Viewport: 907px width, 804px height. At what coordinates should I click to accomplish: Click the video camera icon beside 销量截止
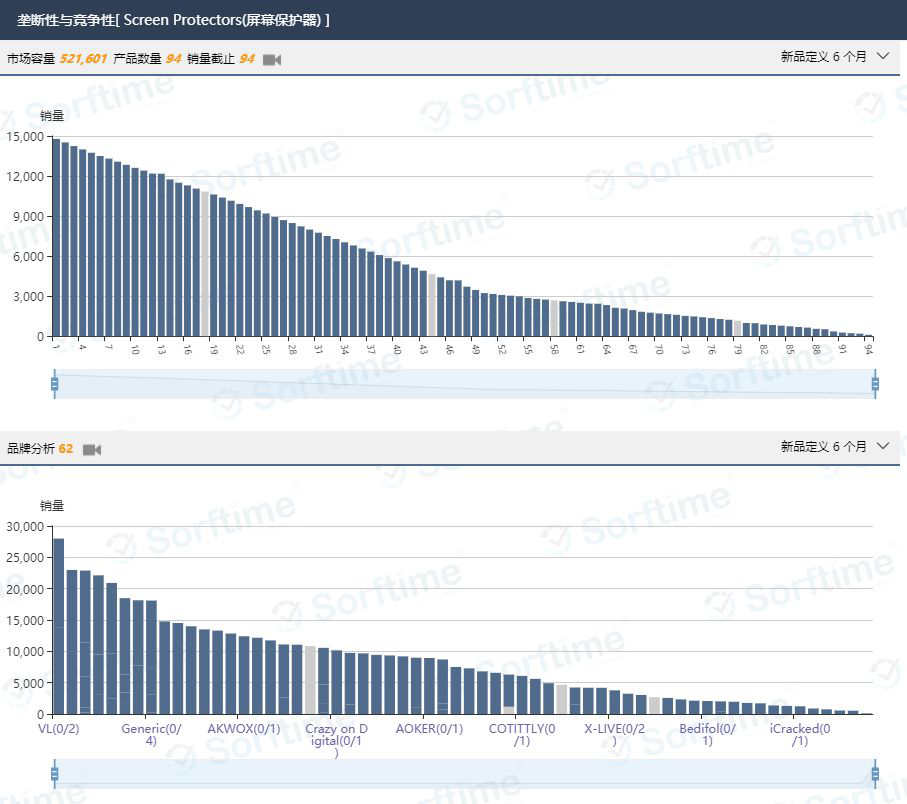pyautogui.click(x=272, y=60)
